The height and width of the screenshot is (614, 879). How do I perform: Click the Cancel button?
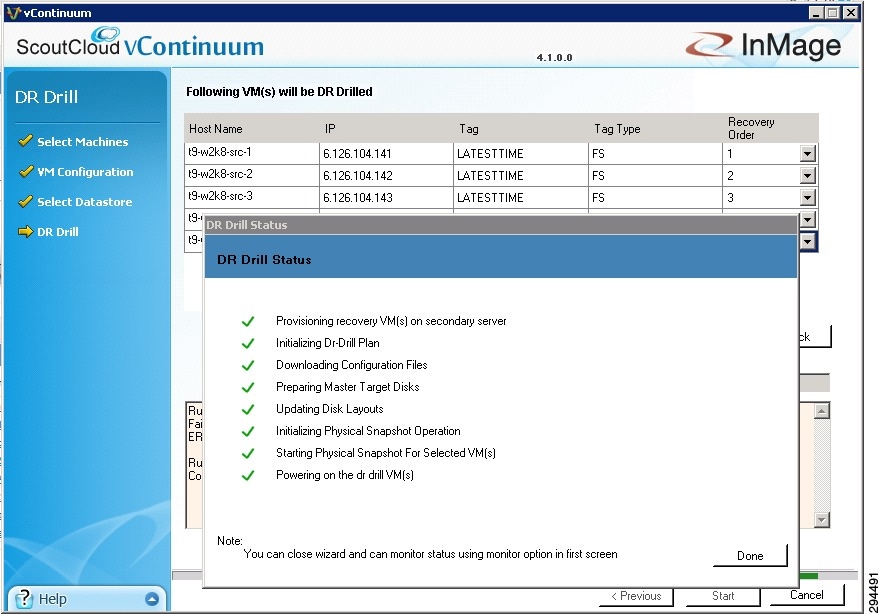(807, 595)
